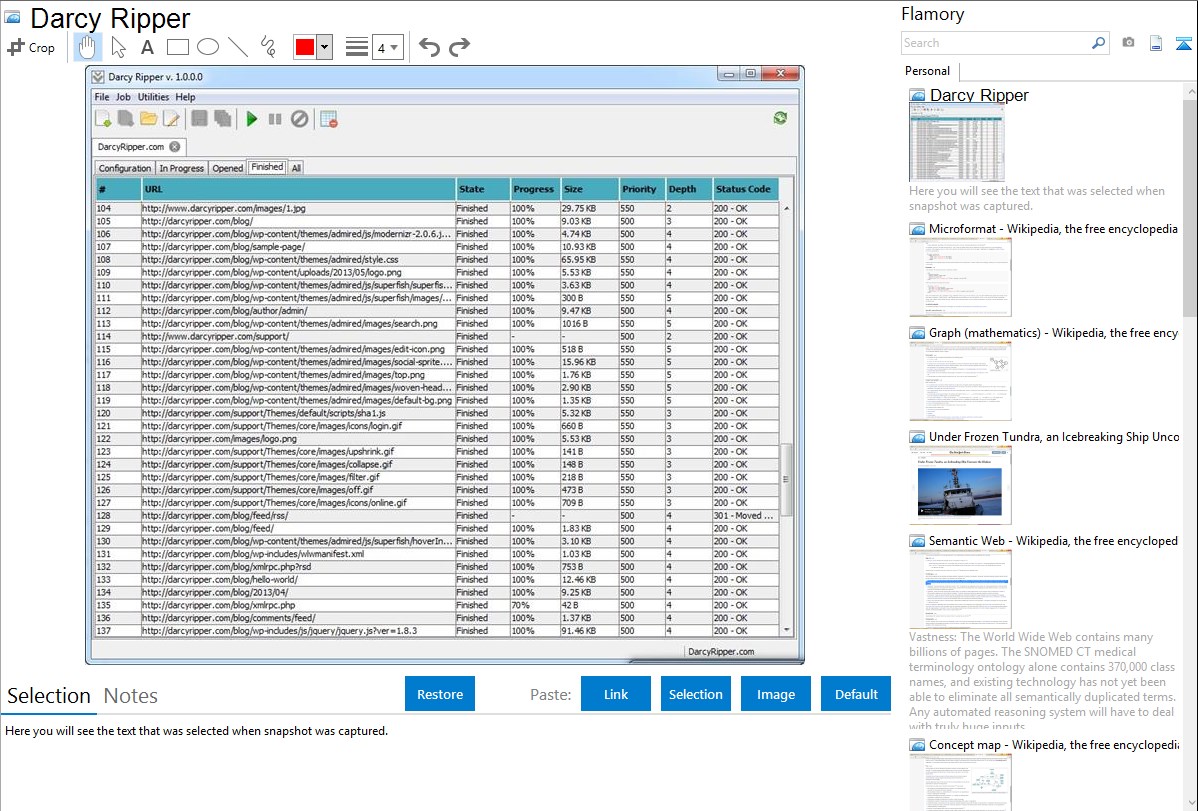Choose the arrow pointer tool

118,47
